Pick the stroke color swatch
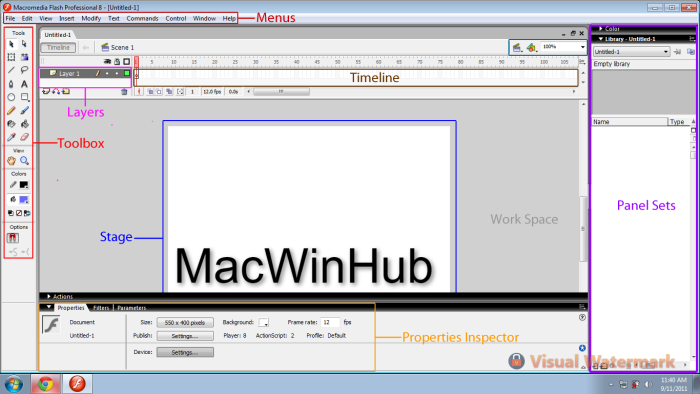This screenshot has height=394, width=700. point(24,185)
